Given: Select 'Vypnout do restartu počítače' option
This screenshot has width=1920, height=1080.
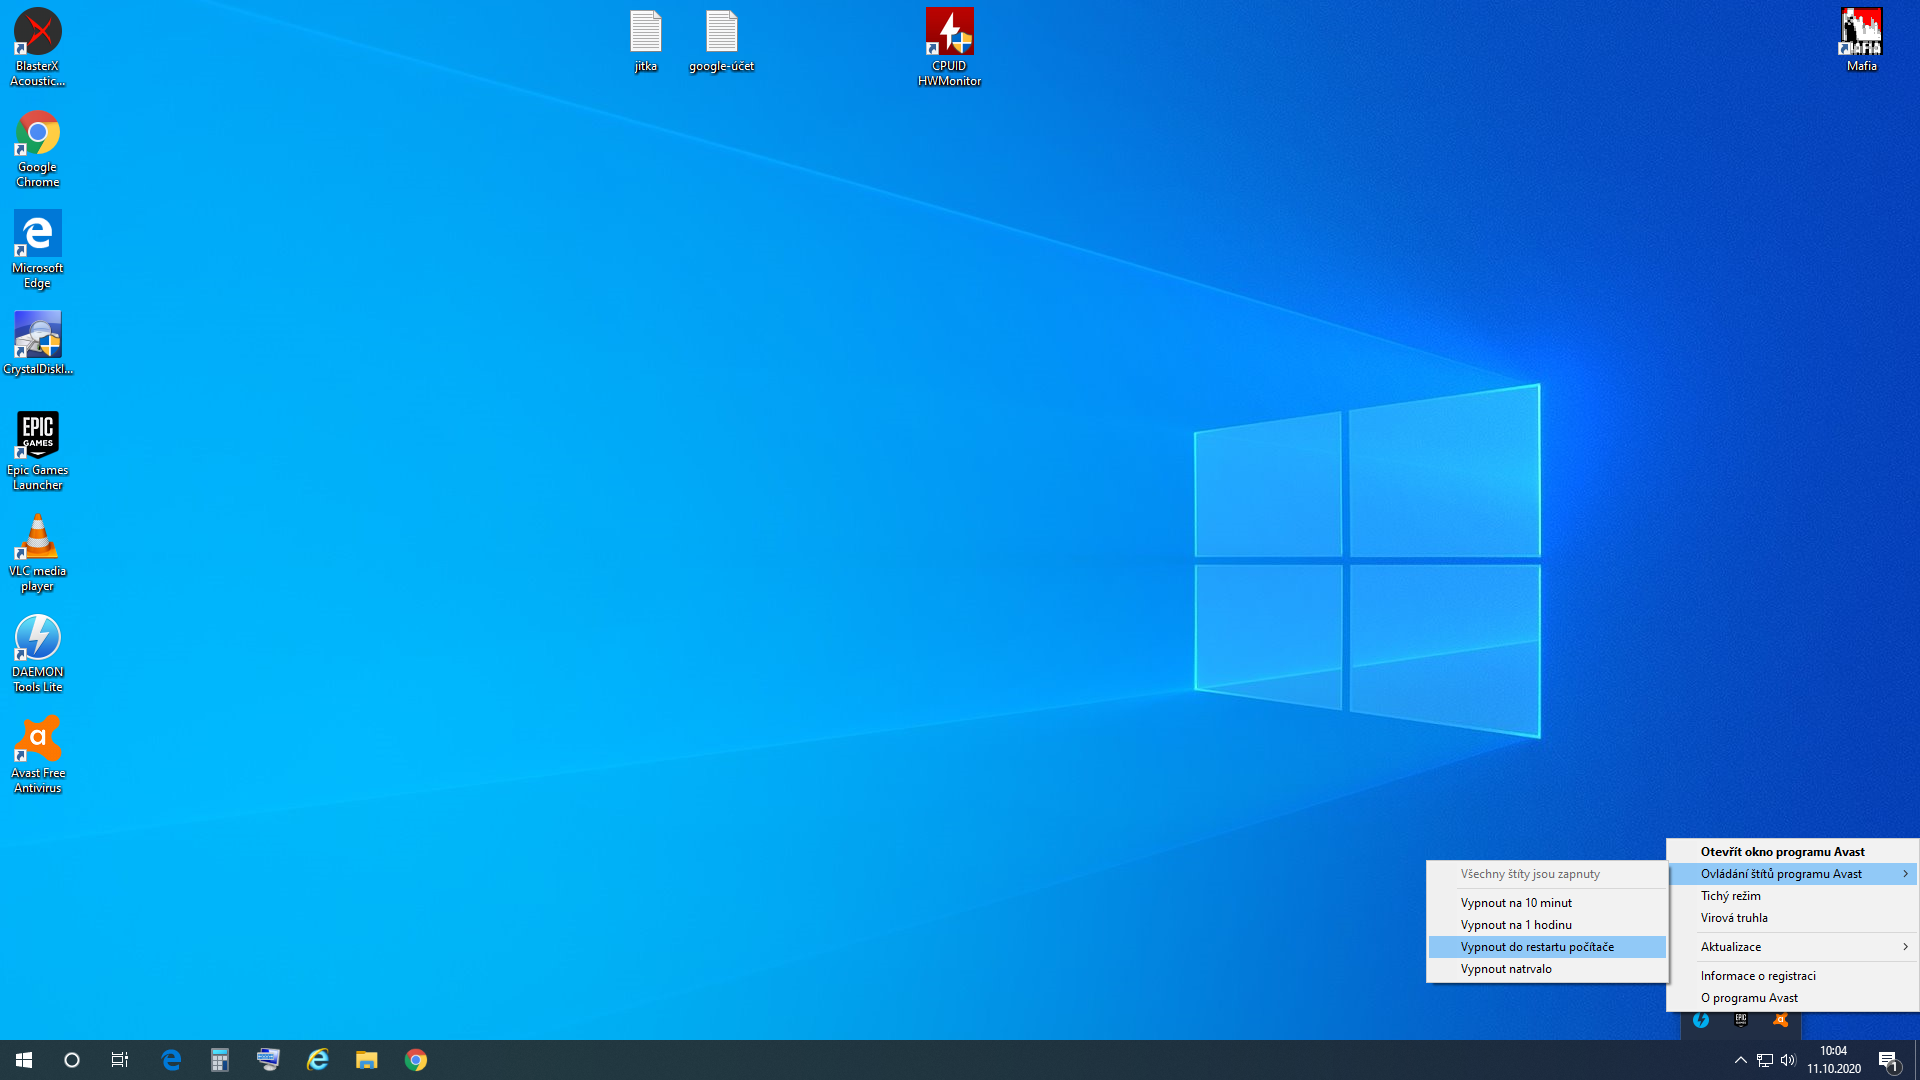Looking at the screenshot, I should pos(1537,947).
